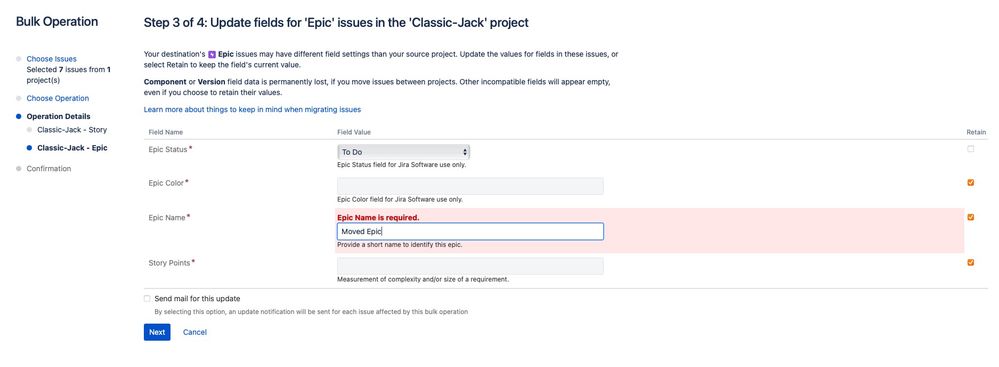The width and height of the screenshot is (999, 367).
Task: Uncheck the Retain checkbox for Epic Name
Action: coord(970,217)
